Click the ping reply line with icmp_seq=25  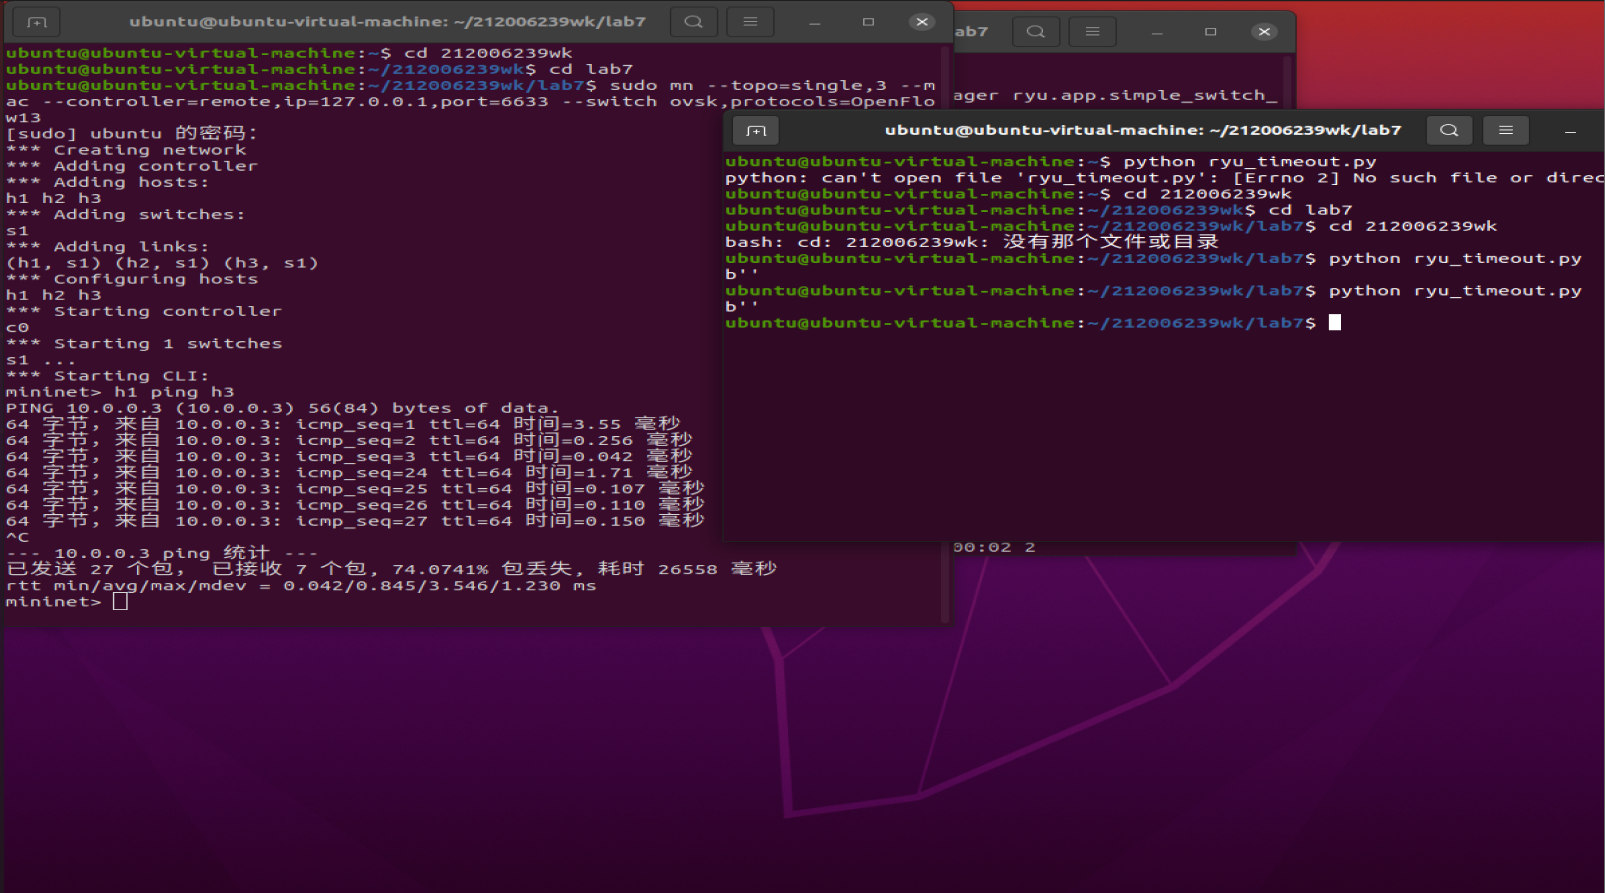click(355, 488)
